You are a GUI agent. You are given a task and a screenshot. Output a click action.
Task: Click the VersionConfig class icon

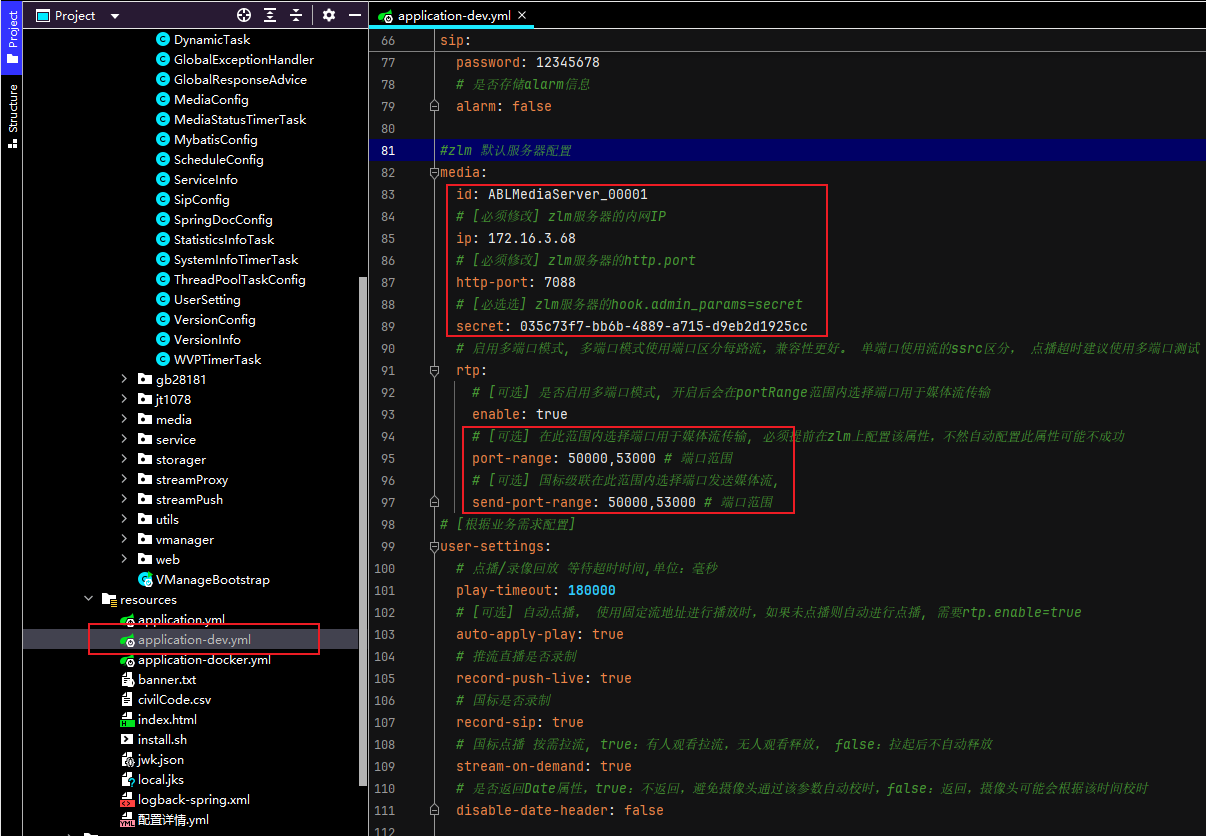coord(163,319)
